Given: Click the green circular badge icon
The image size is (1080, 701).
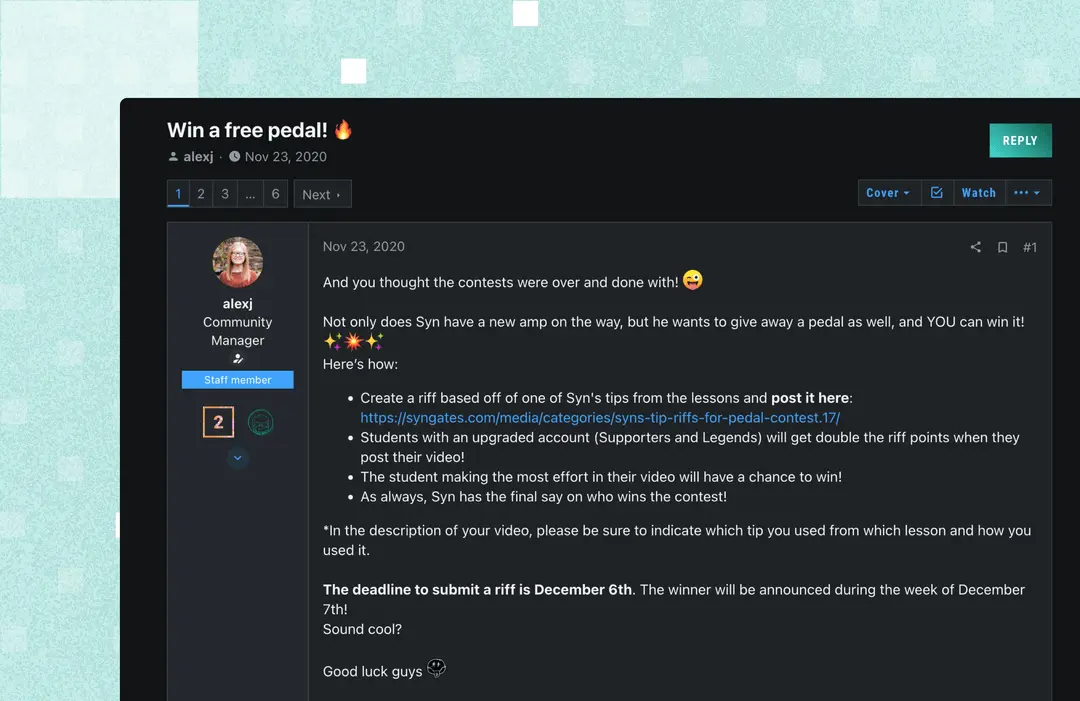Looking at the screenshot, I should click(x=260, y=422).
